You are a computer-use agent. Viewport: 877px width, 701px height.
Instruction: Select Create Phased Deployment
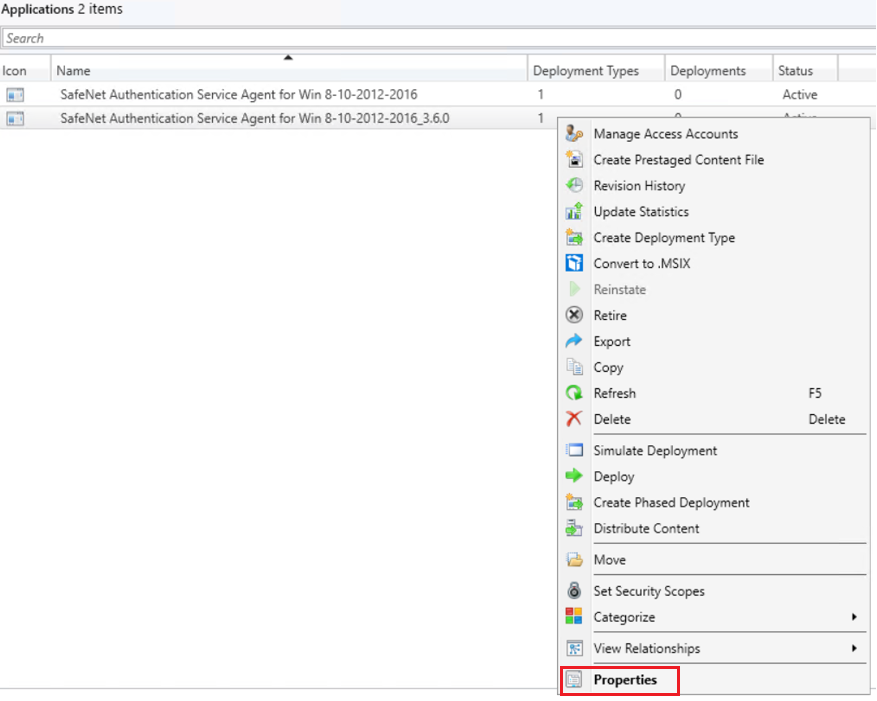pos(714,502)
